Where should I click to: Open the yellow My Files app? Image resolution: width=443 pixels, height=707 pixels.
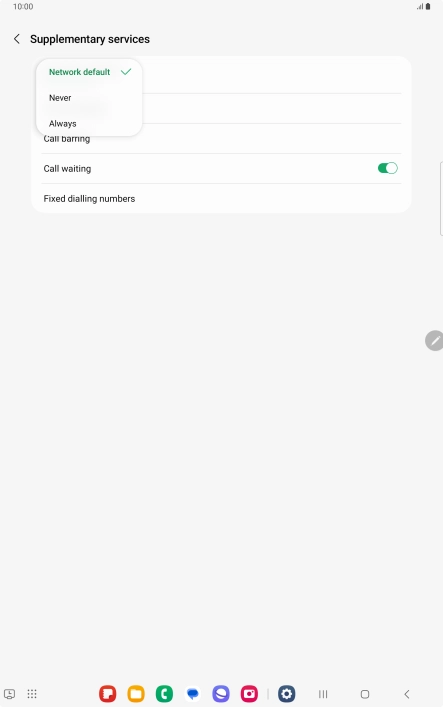[x=136, y=693]
